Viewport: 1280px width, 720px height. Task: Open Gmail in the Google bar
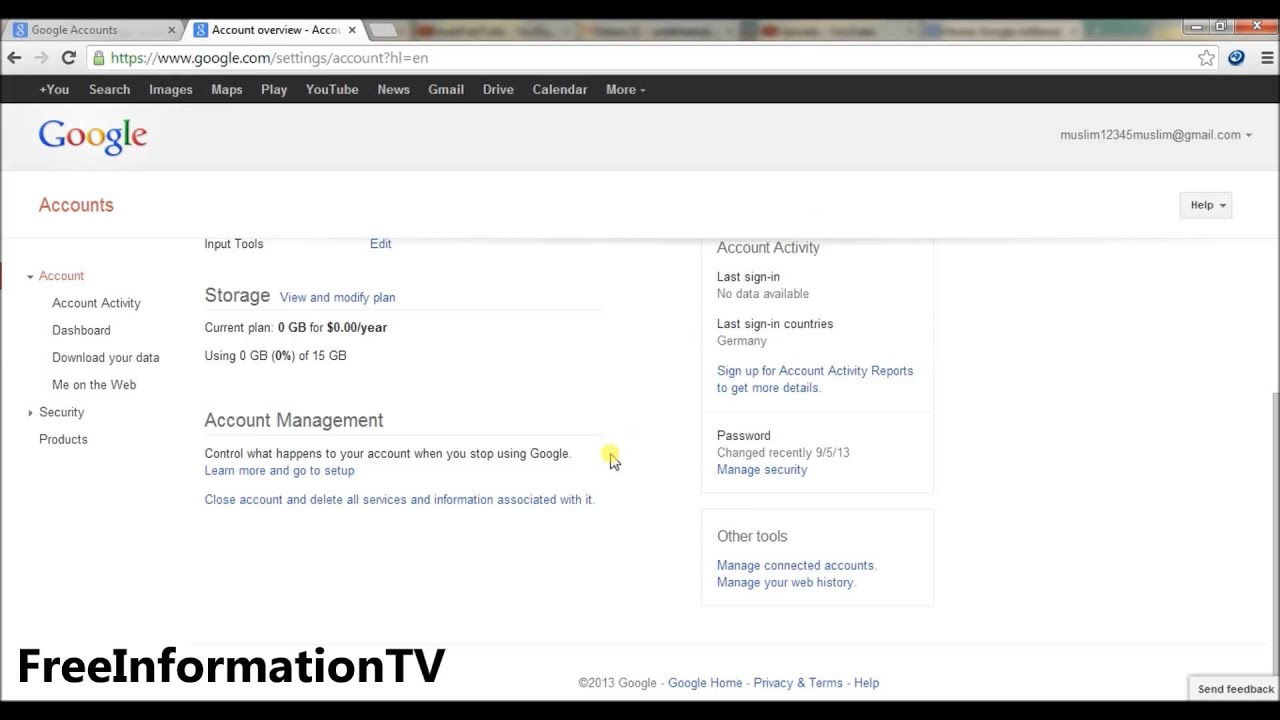(x=446, y=90)
